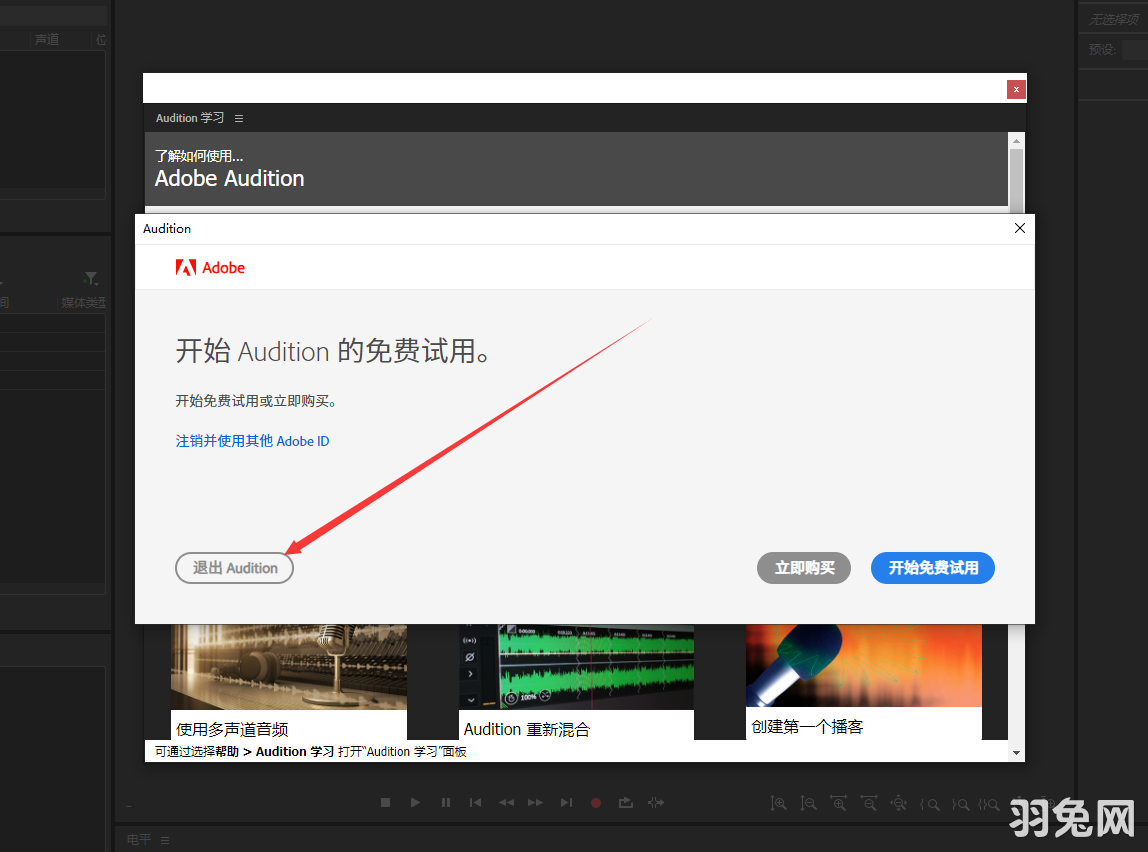This screenshot has width=1148, height=852.
Task: Open the 使用多声道音频 tutorial thumbnail
Action: 288,665
